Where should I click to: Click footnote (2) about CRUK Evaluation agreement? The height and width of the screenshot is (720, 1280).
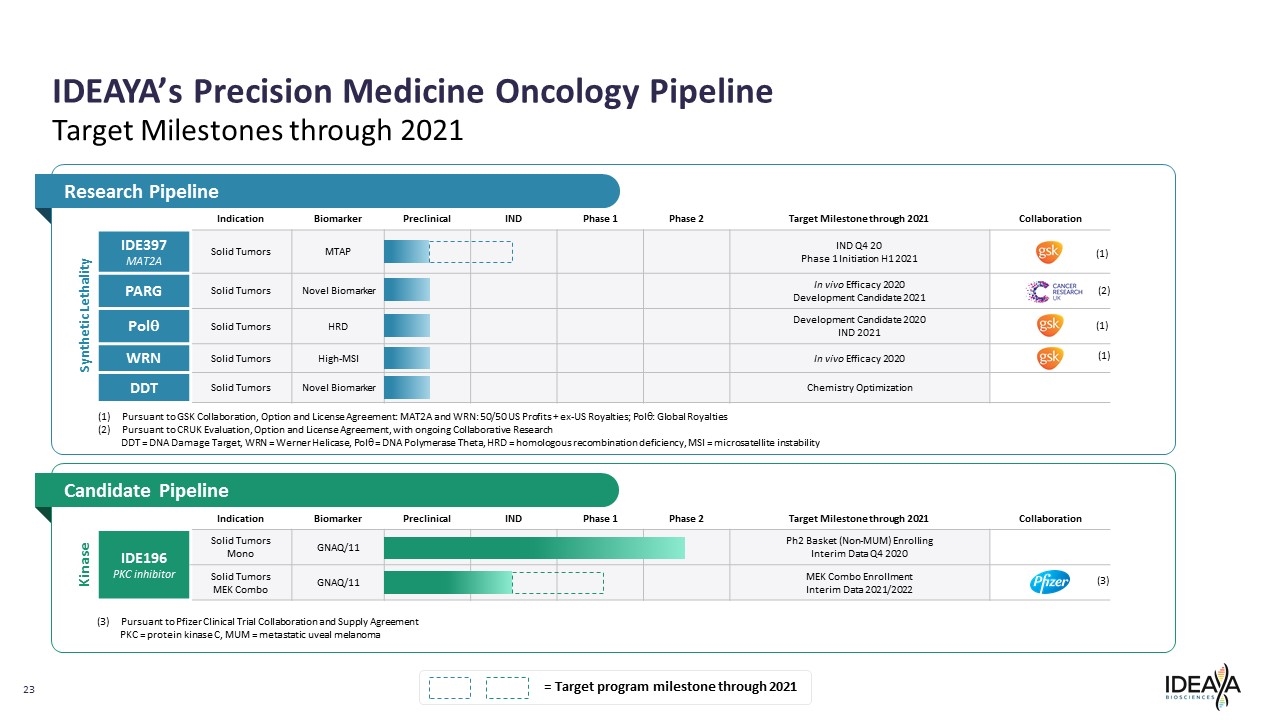325,429
